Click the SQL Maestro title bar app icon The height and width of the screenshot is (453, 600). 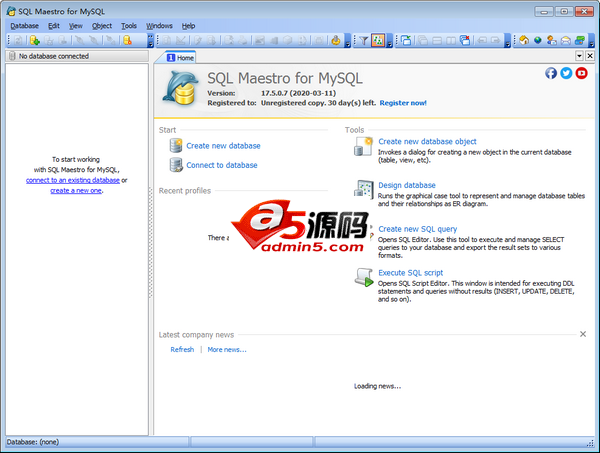coord(11,11)
